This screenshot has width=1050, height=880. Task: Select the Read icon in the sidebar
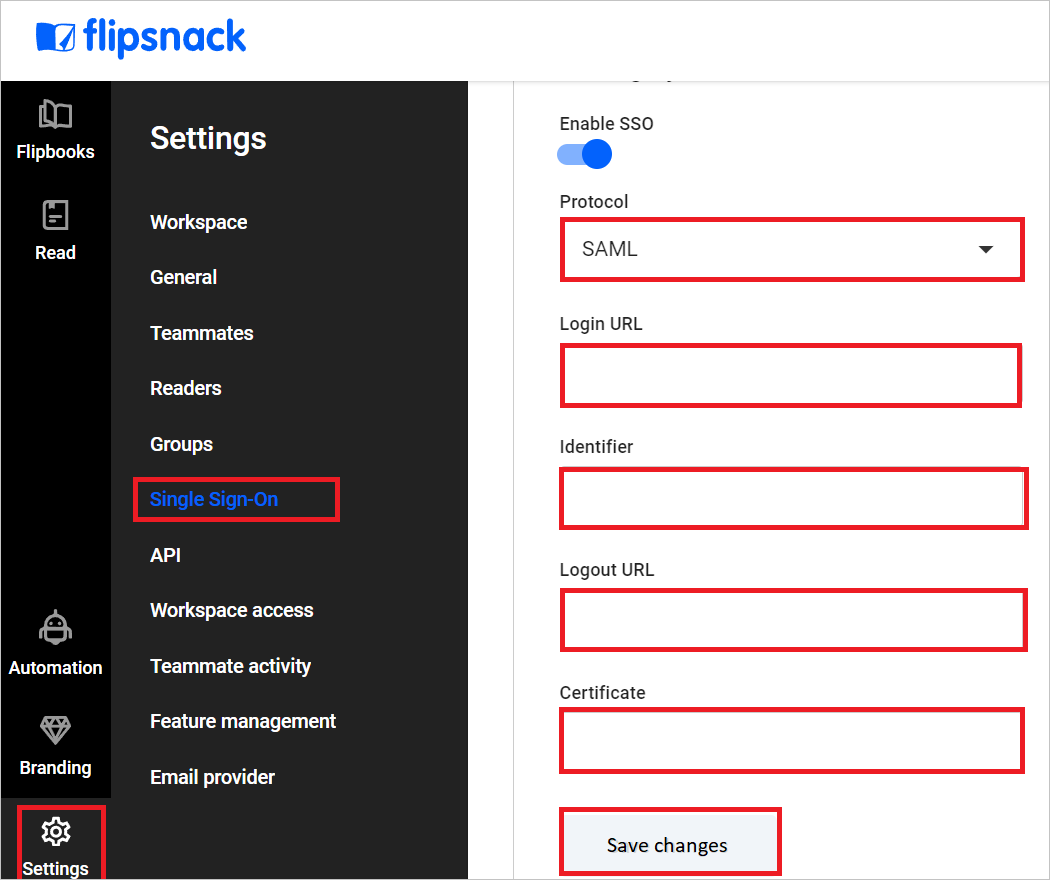55,230
